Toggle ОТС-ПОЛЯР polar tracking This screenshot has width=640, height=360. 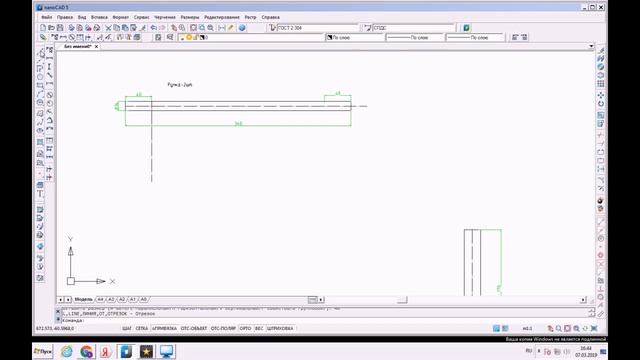pos(223,328)
